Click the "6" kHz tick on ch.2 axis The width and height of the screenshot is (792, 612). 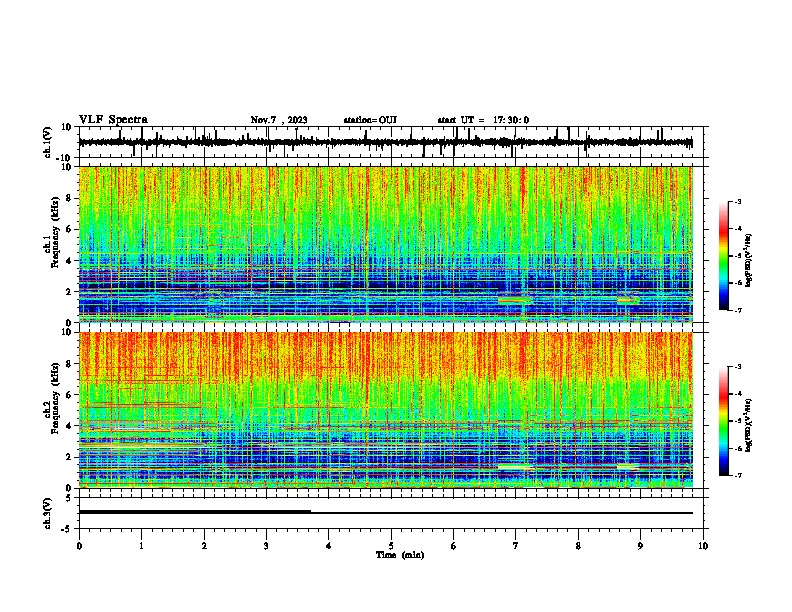(69, 395)
